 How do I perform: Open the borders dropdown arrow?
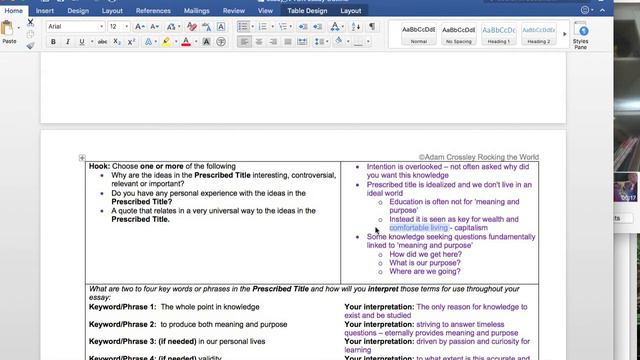pos(368,42)
